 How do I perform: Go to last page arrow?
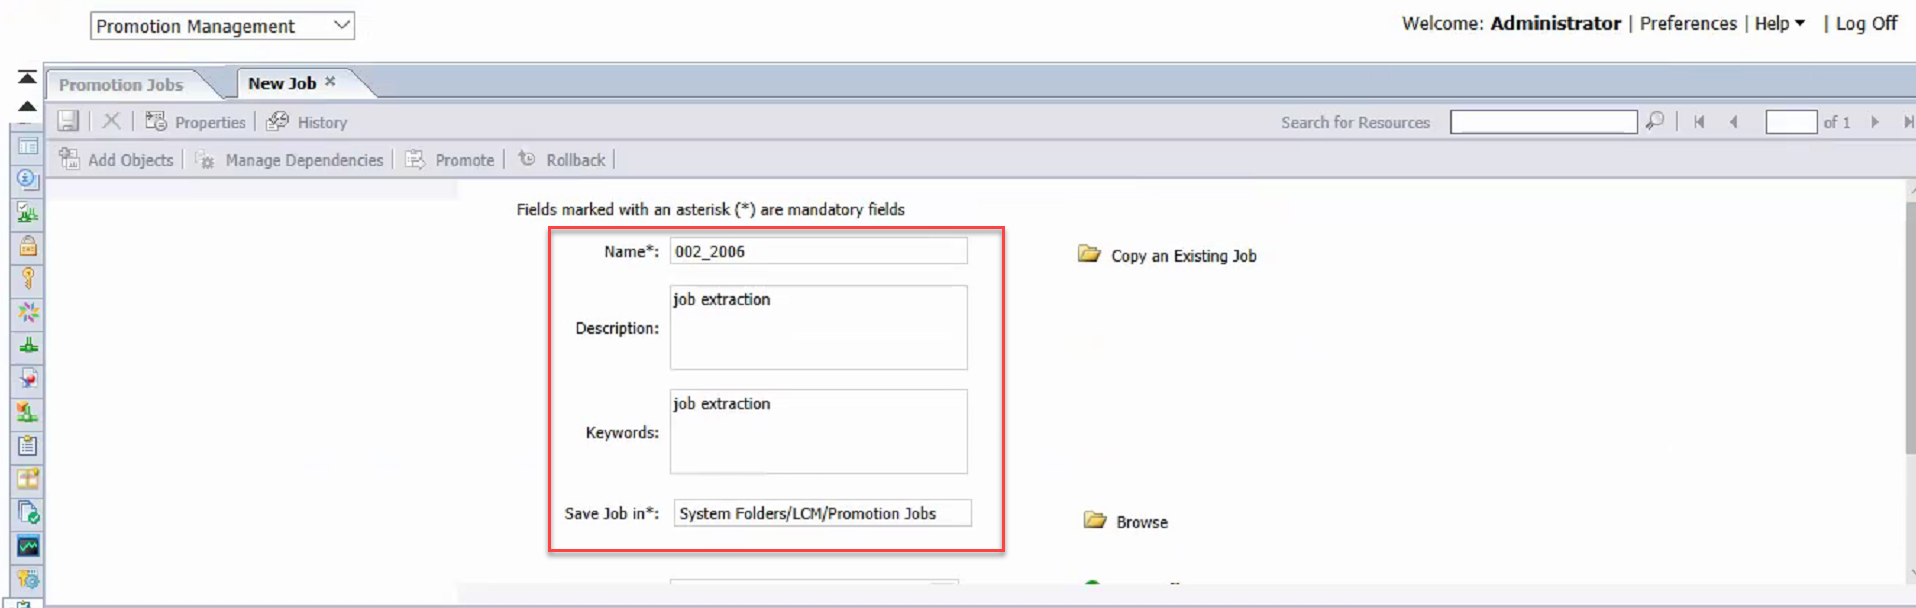[x=1908, y=122]
